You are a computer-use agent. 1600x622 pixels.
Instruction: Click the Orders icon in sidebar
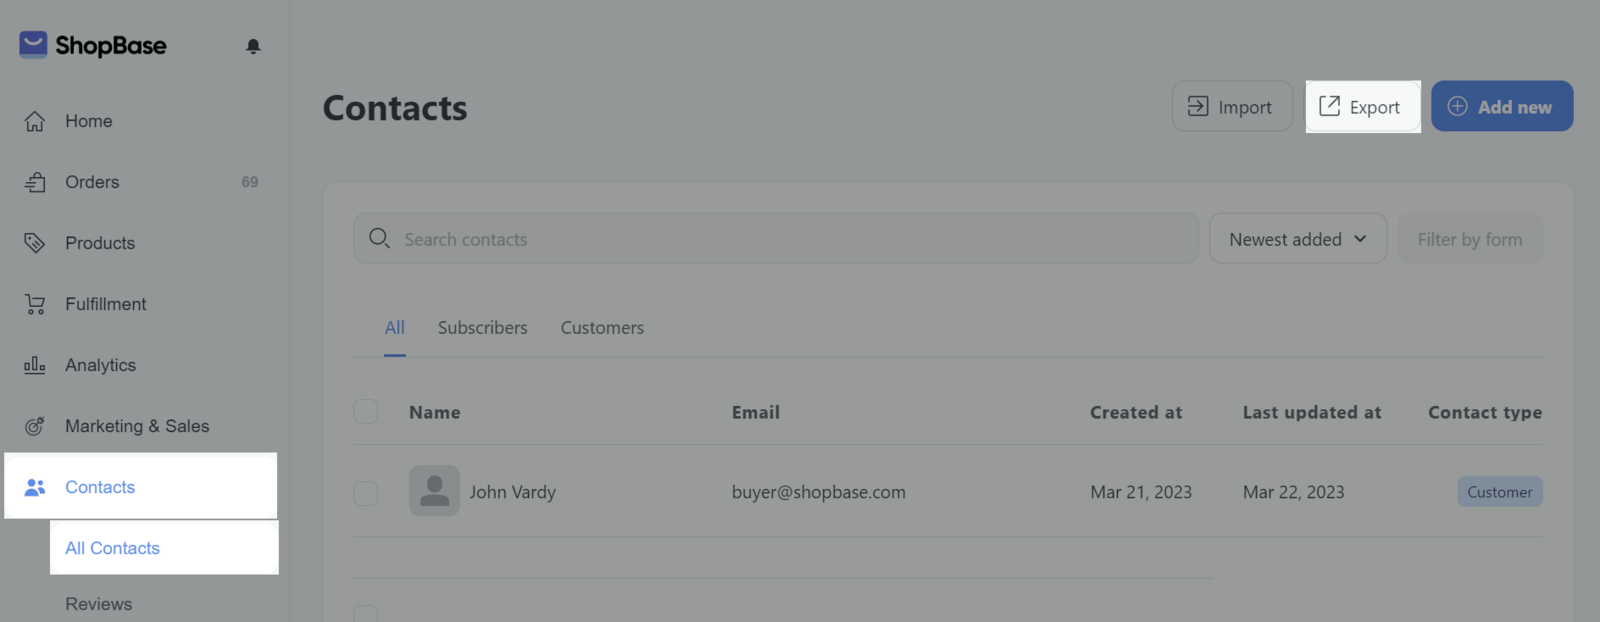pyautogui.click(x=35, y=182)
